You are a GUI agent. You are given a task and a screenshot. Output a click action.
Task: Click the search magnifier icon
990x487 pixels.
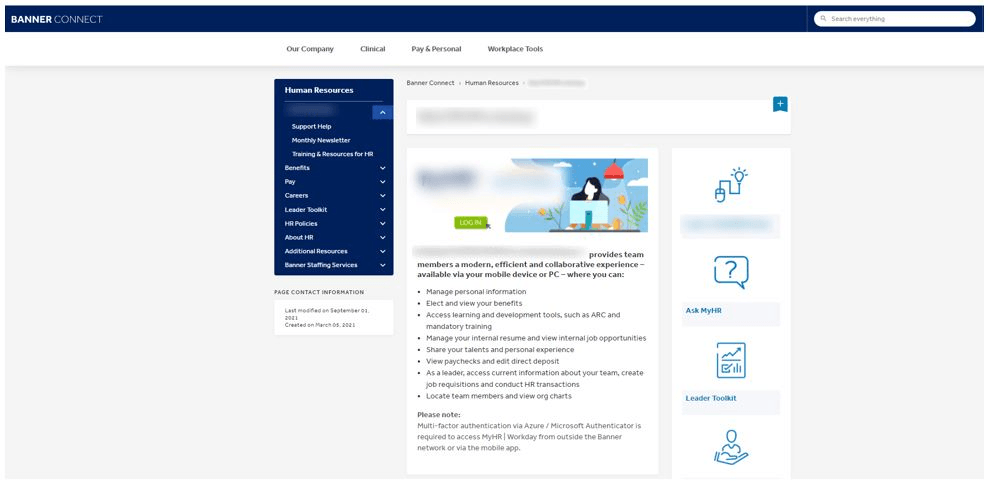(x=823, y=19)
